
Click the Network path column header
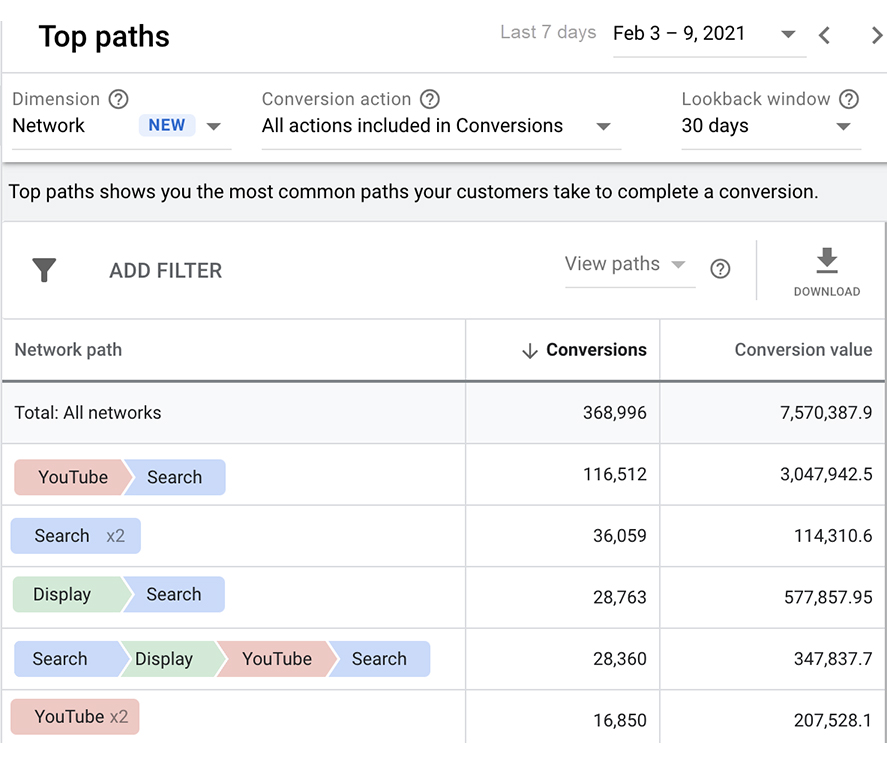[68, 350]
